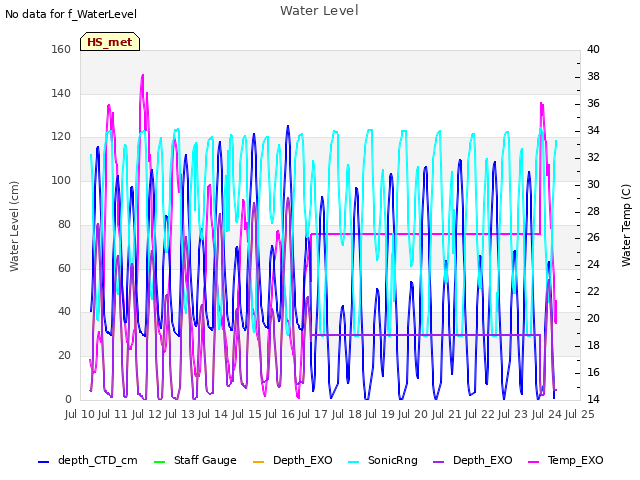This screenshot has height=480, width=640.
Task: Click the 40 right axis tick label
Action: point(593,49)
